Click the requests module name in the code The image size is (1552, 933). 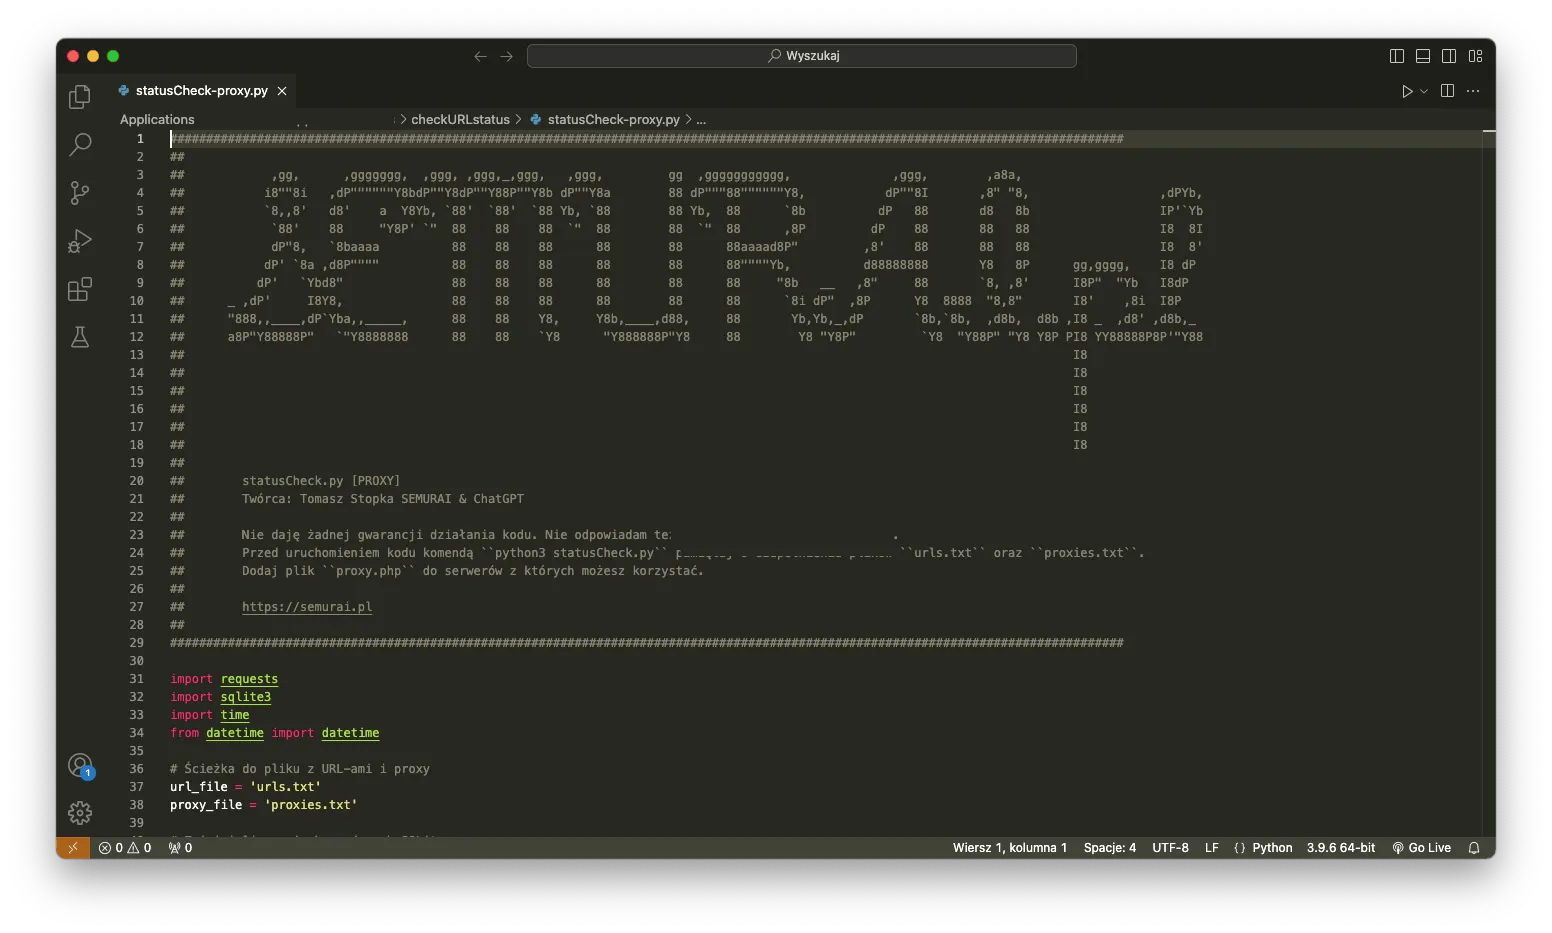click(249, 679)
